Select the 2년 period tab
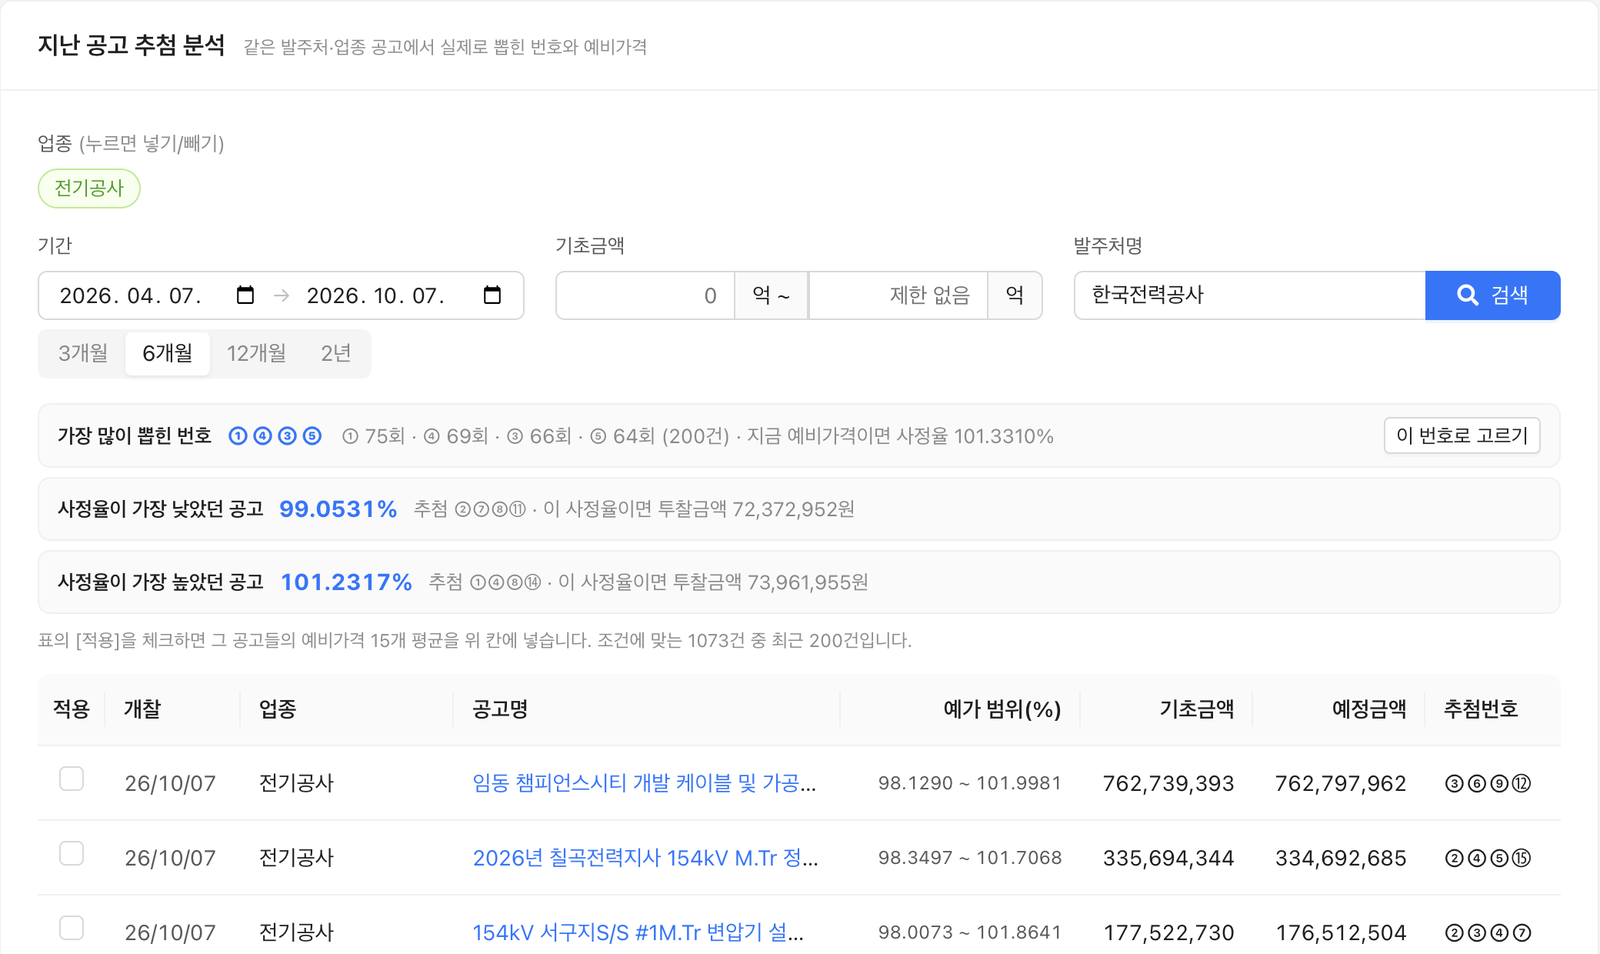This screenshot has width=1600, height=954. coord(336,353)
